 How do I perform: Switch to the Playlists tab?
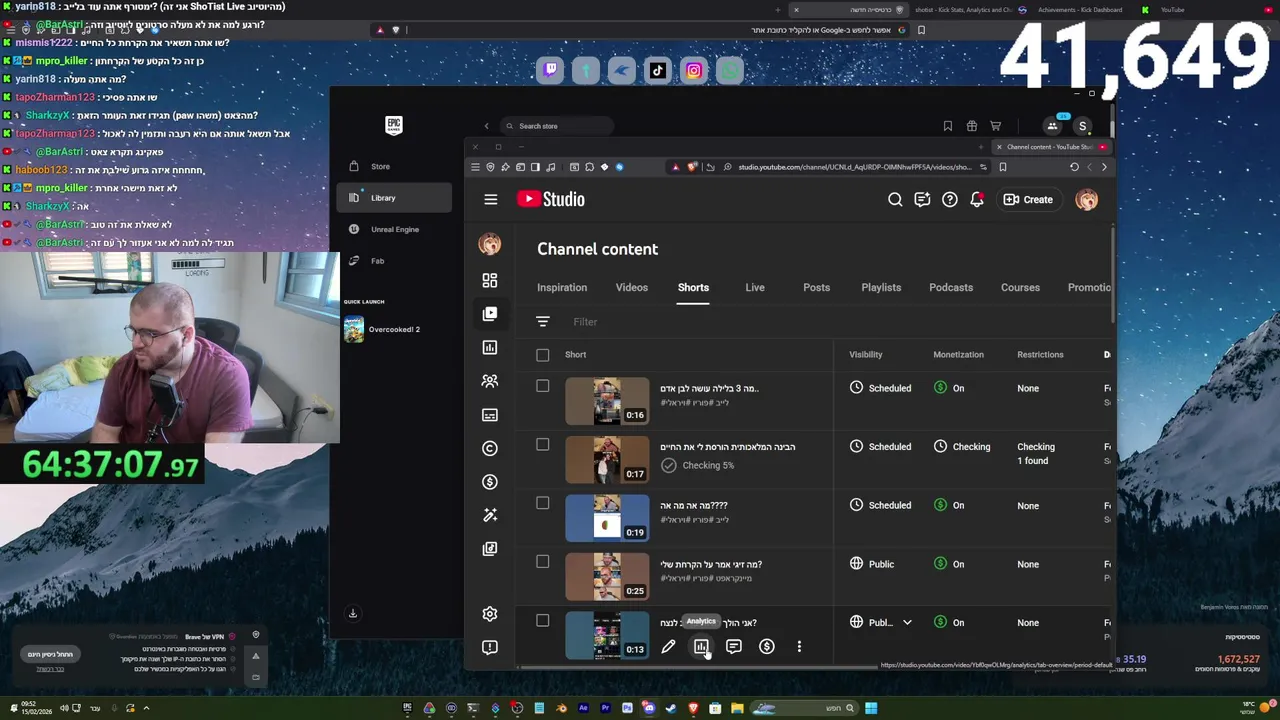(x=881, y=288)
